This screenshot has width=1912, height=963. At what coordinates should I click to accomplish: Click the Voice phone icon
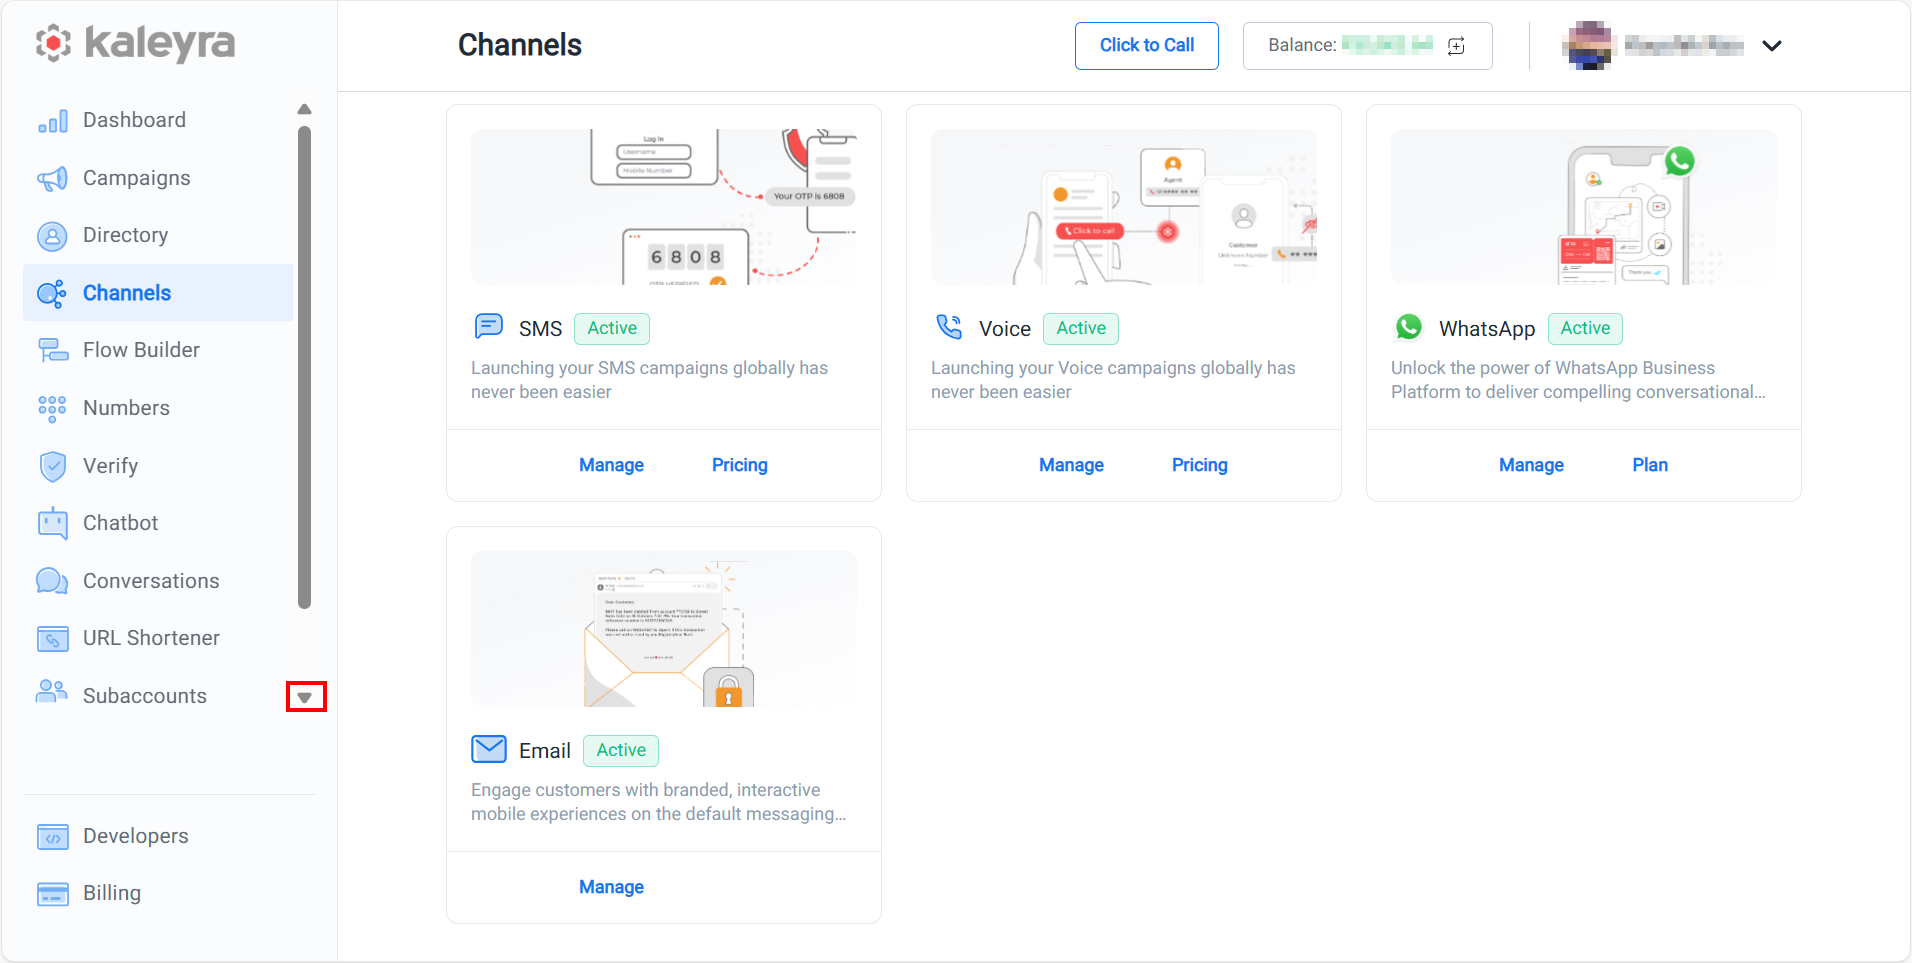pos(949,327)
